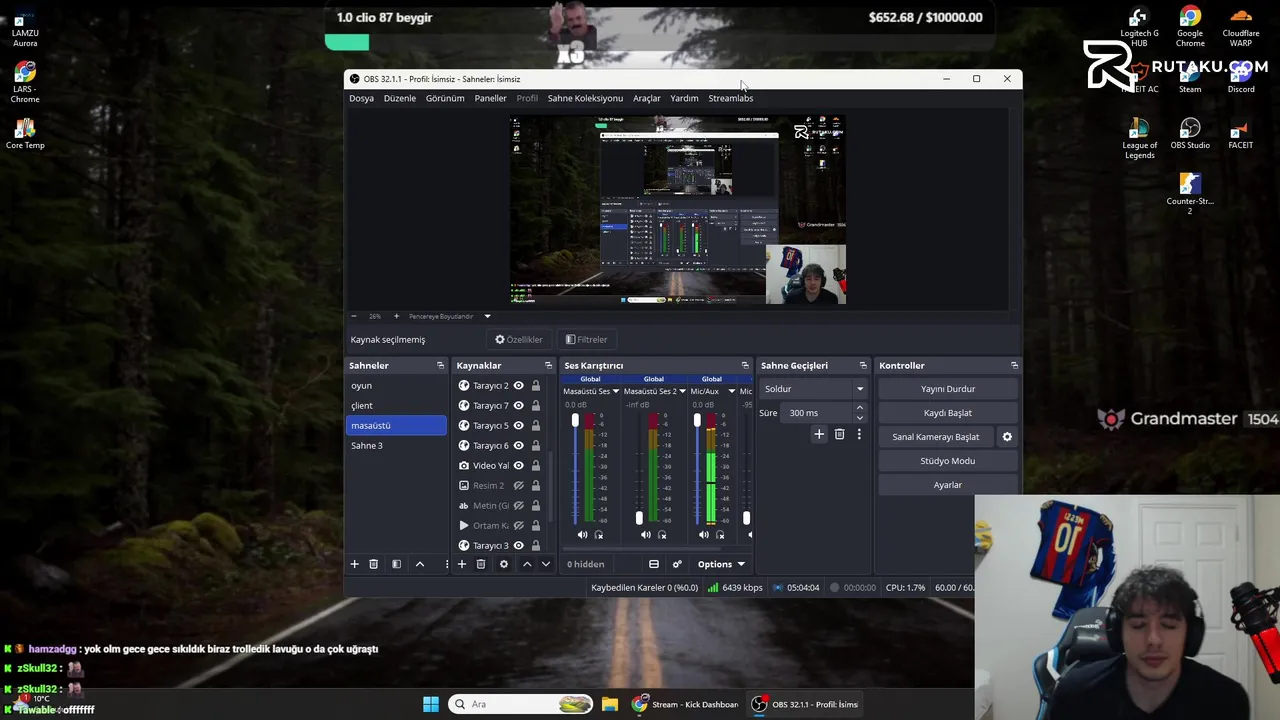Enable Stüdyo Modu
Screen dimensions: 1280x720
948,461
